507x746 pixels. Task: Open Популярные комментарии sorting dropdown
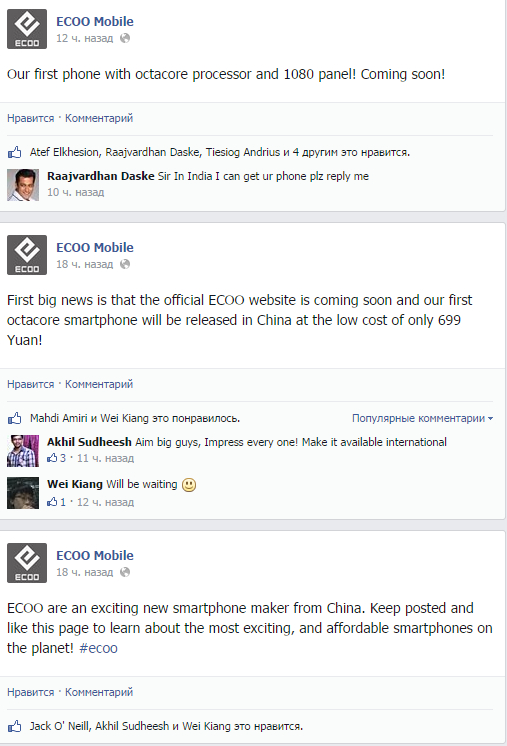point(422,418)
